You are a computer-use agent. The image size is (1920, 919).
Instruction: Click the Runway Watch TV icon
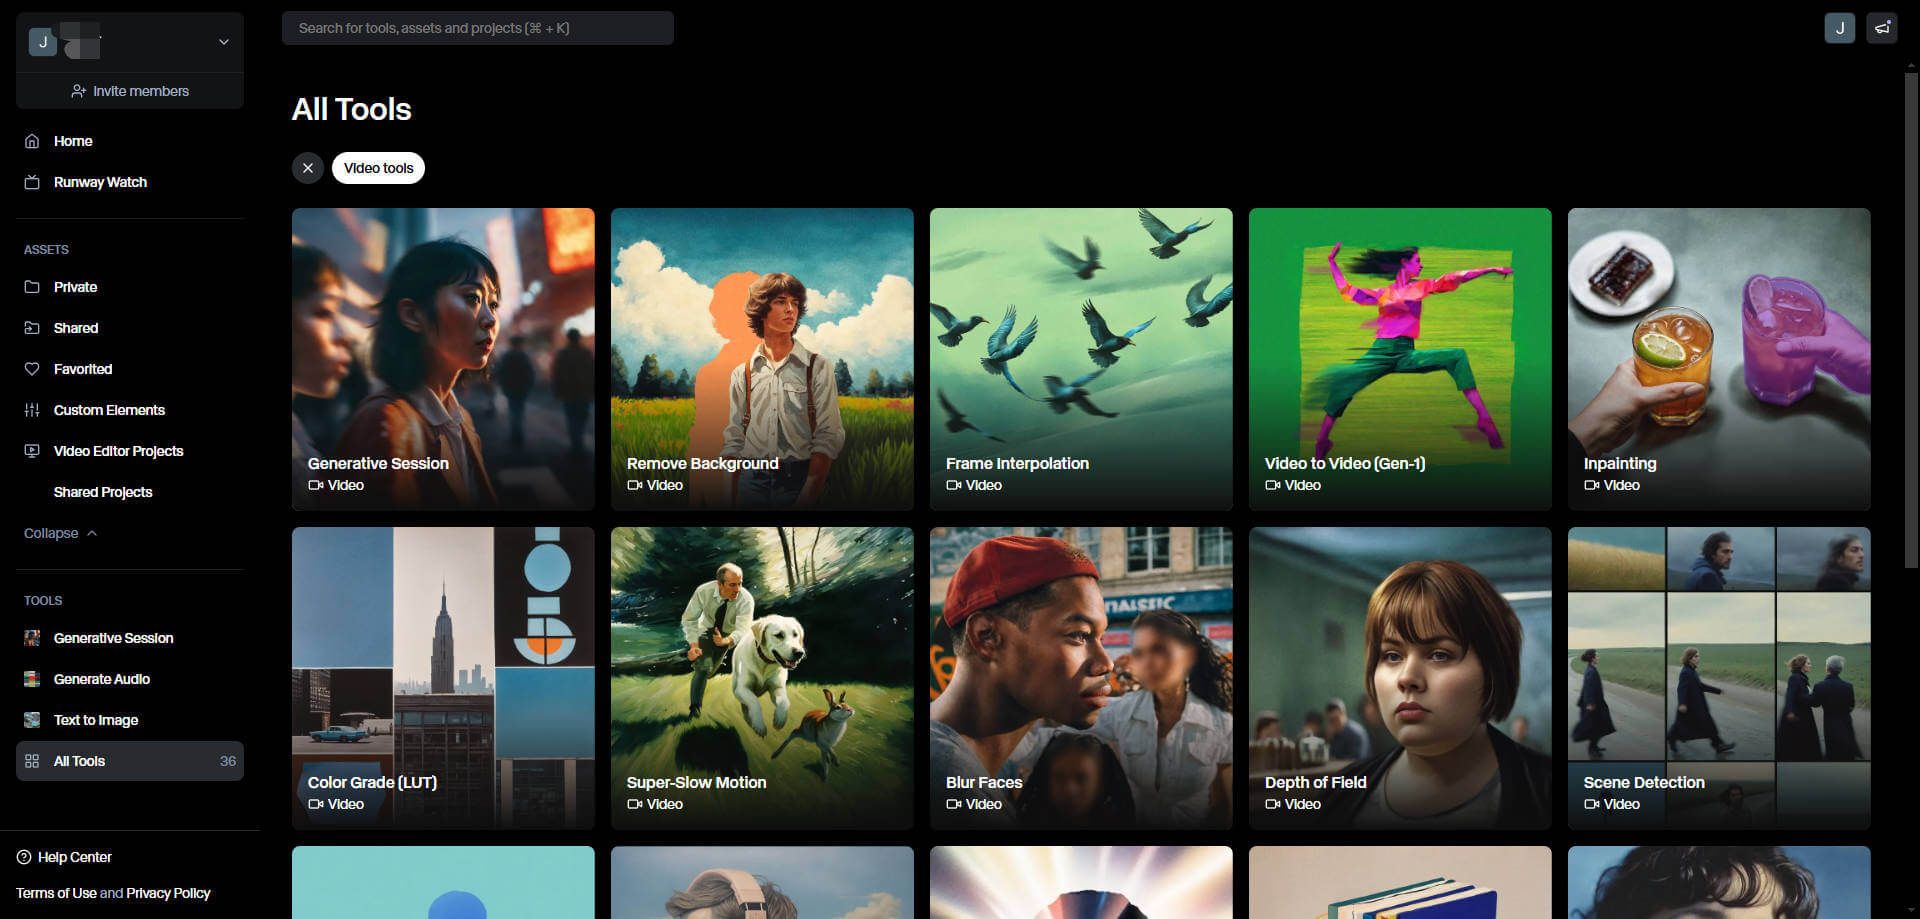coord(32,182)
